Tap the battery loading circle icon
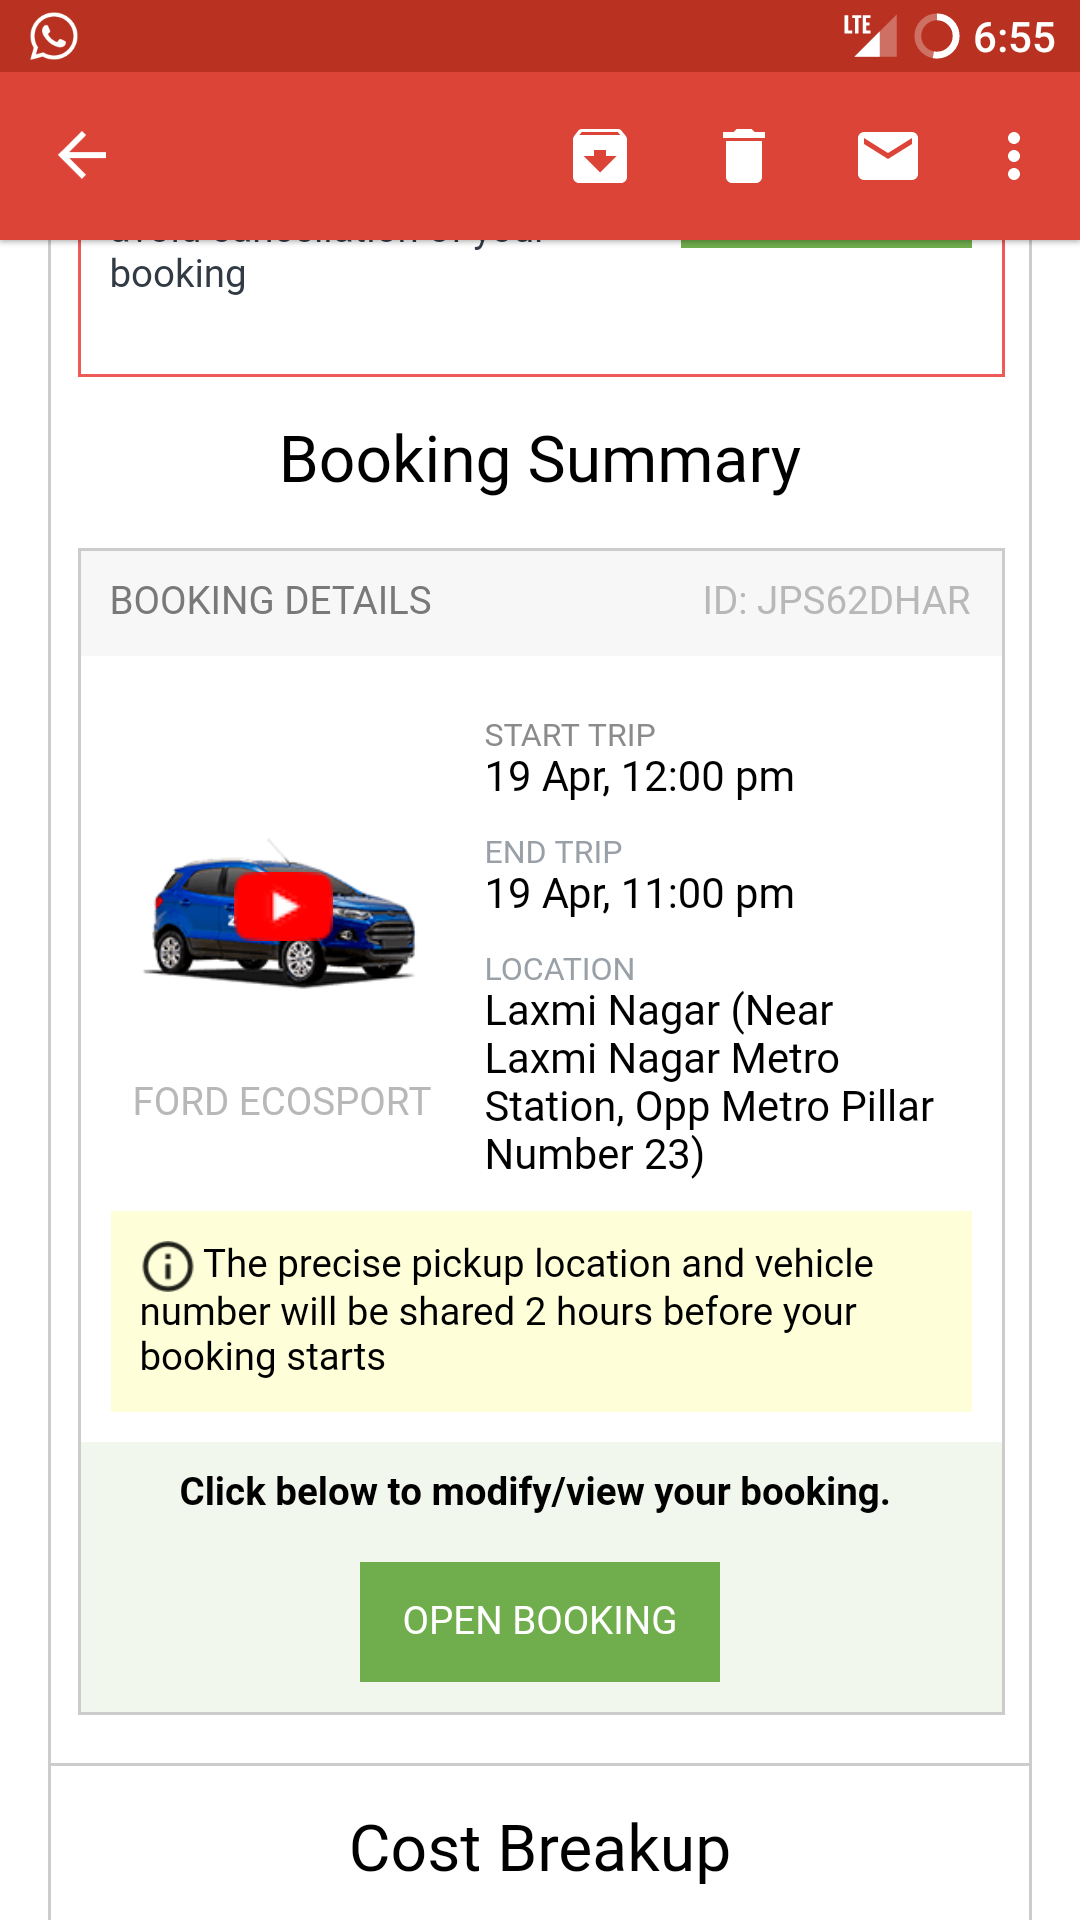Image resolution: width=1080 pixels, height=1920 pixels. coord(937,37)
